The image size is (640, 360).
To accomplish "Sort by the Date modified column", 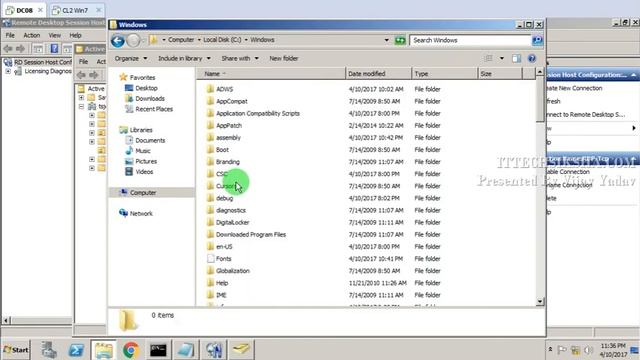I will [x=378, y=73].
